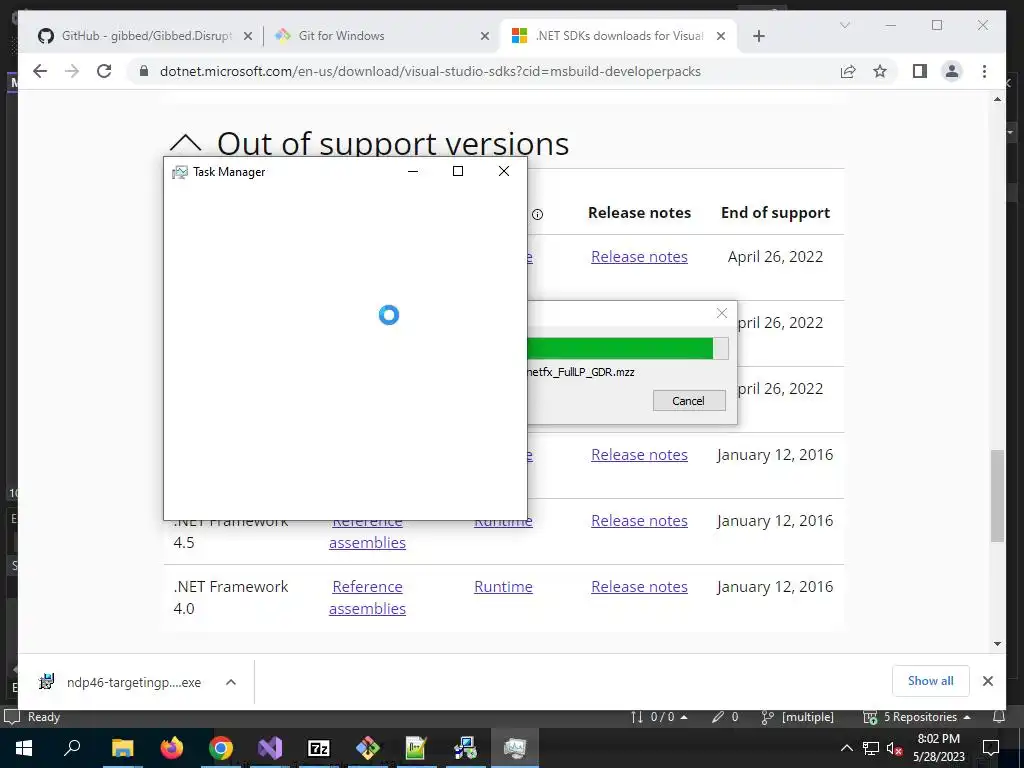Close the GitHub gibbed tab

248,36
